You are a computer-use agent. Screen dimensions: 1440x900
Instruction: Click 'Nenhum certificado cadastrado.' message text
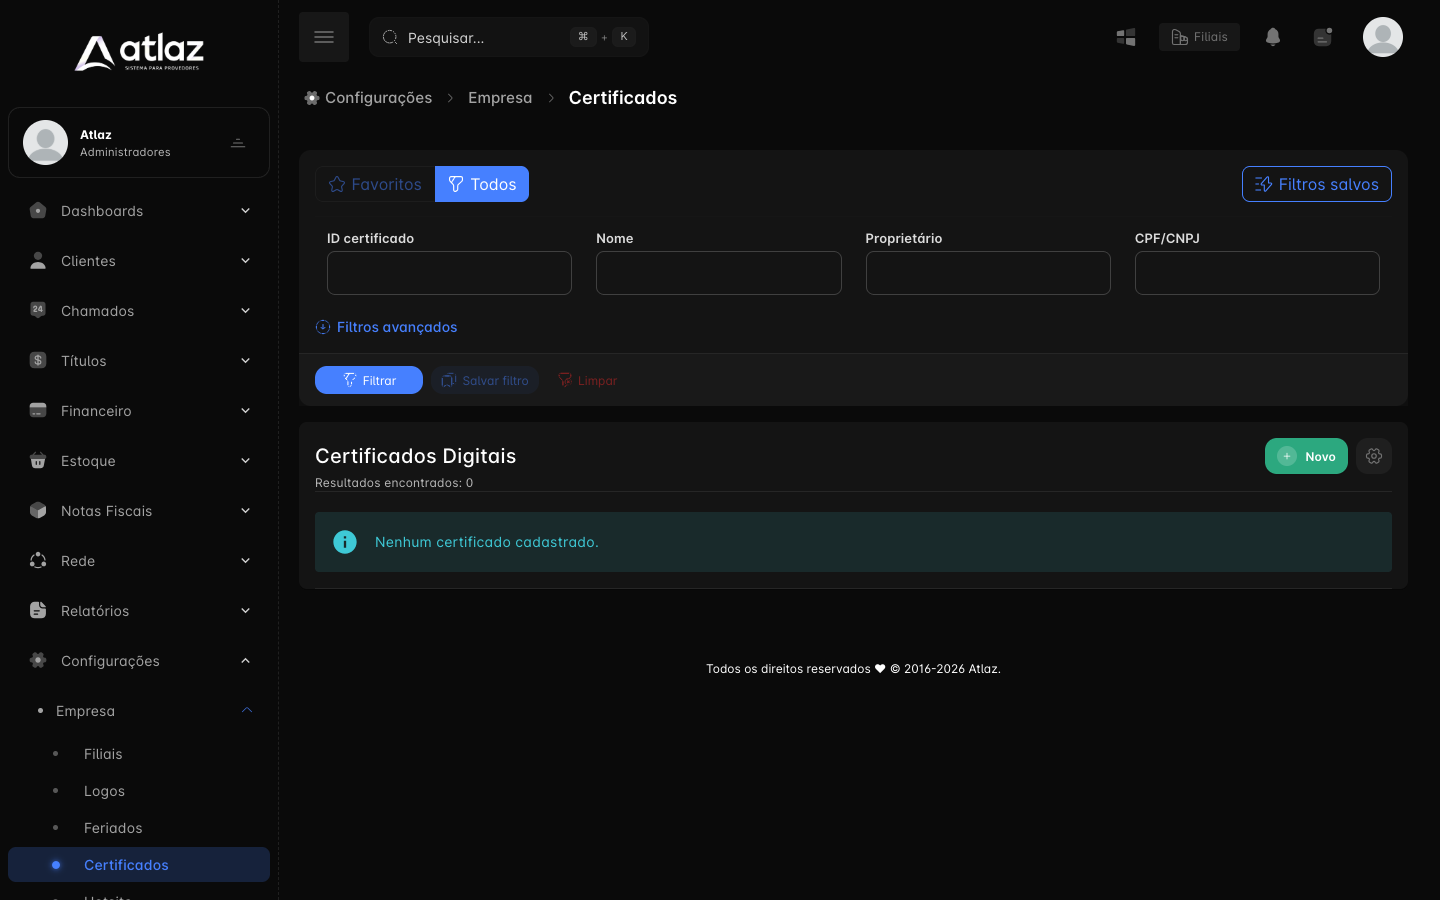point(487,542)
